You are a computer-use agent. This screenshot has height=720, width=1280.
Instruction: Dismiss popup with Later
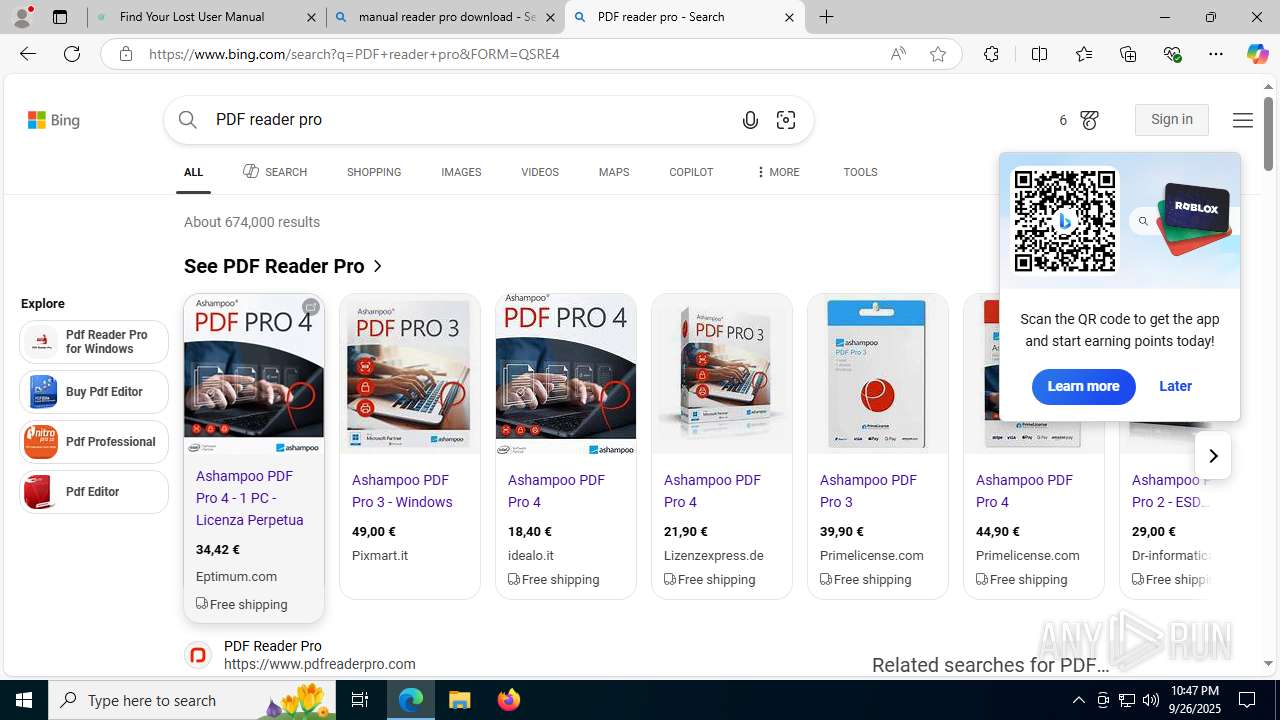tap(1175, 386)
